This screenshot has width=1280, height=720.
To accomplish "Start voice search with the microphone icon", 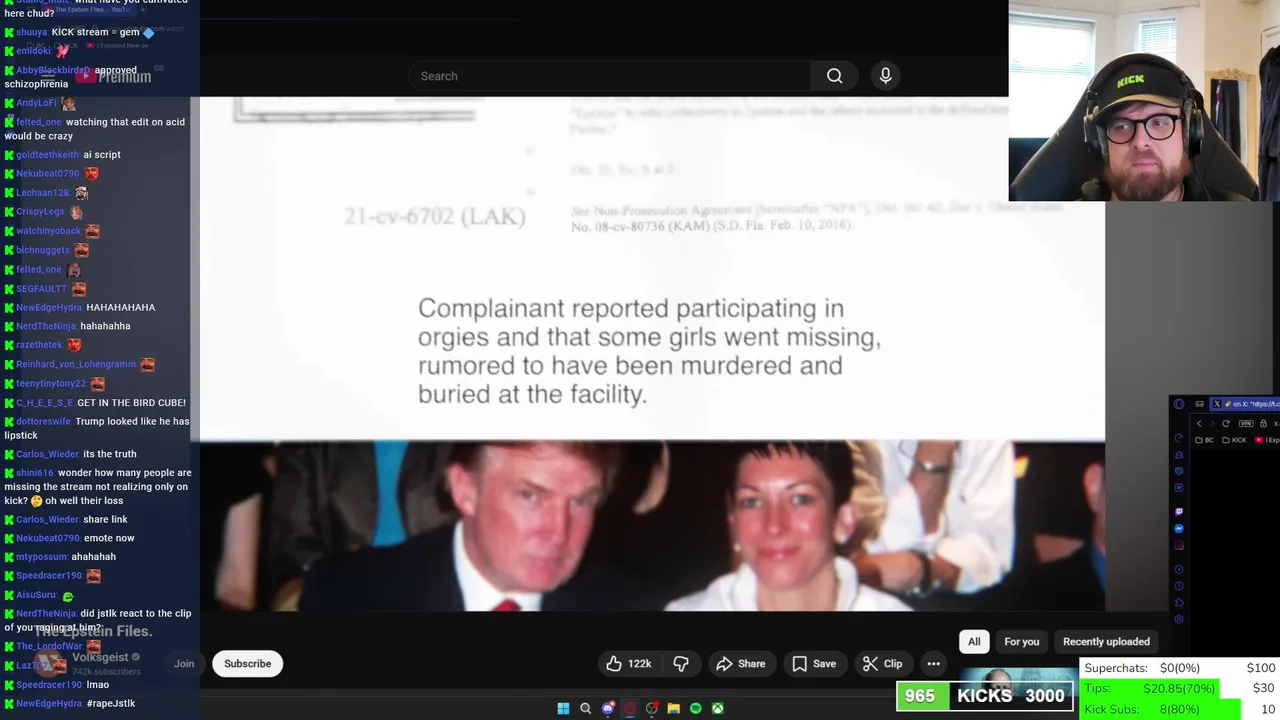I will pyautogui.click(x=885, y=76).
